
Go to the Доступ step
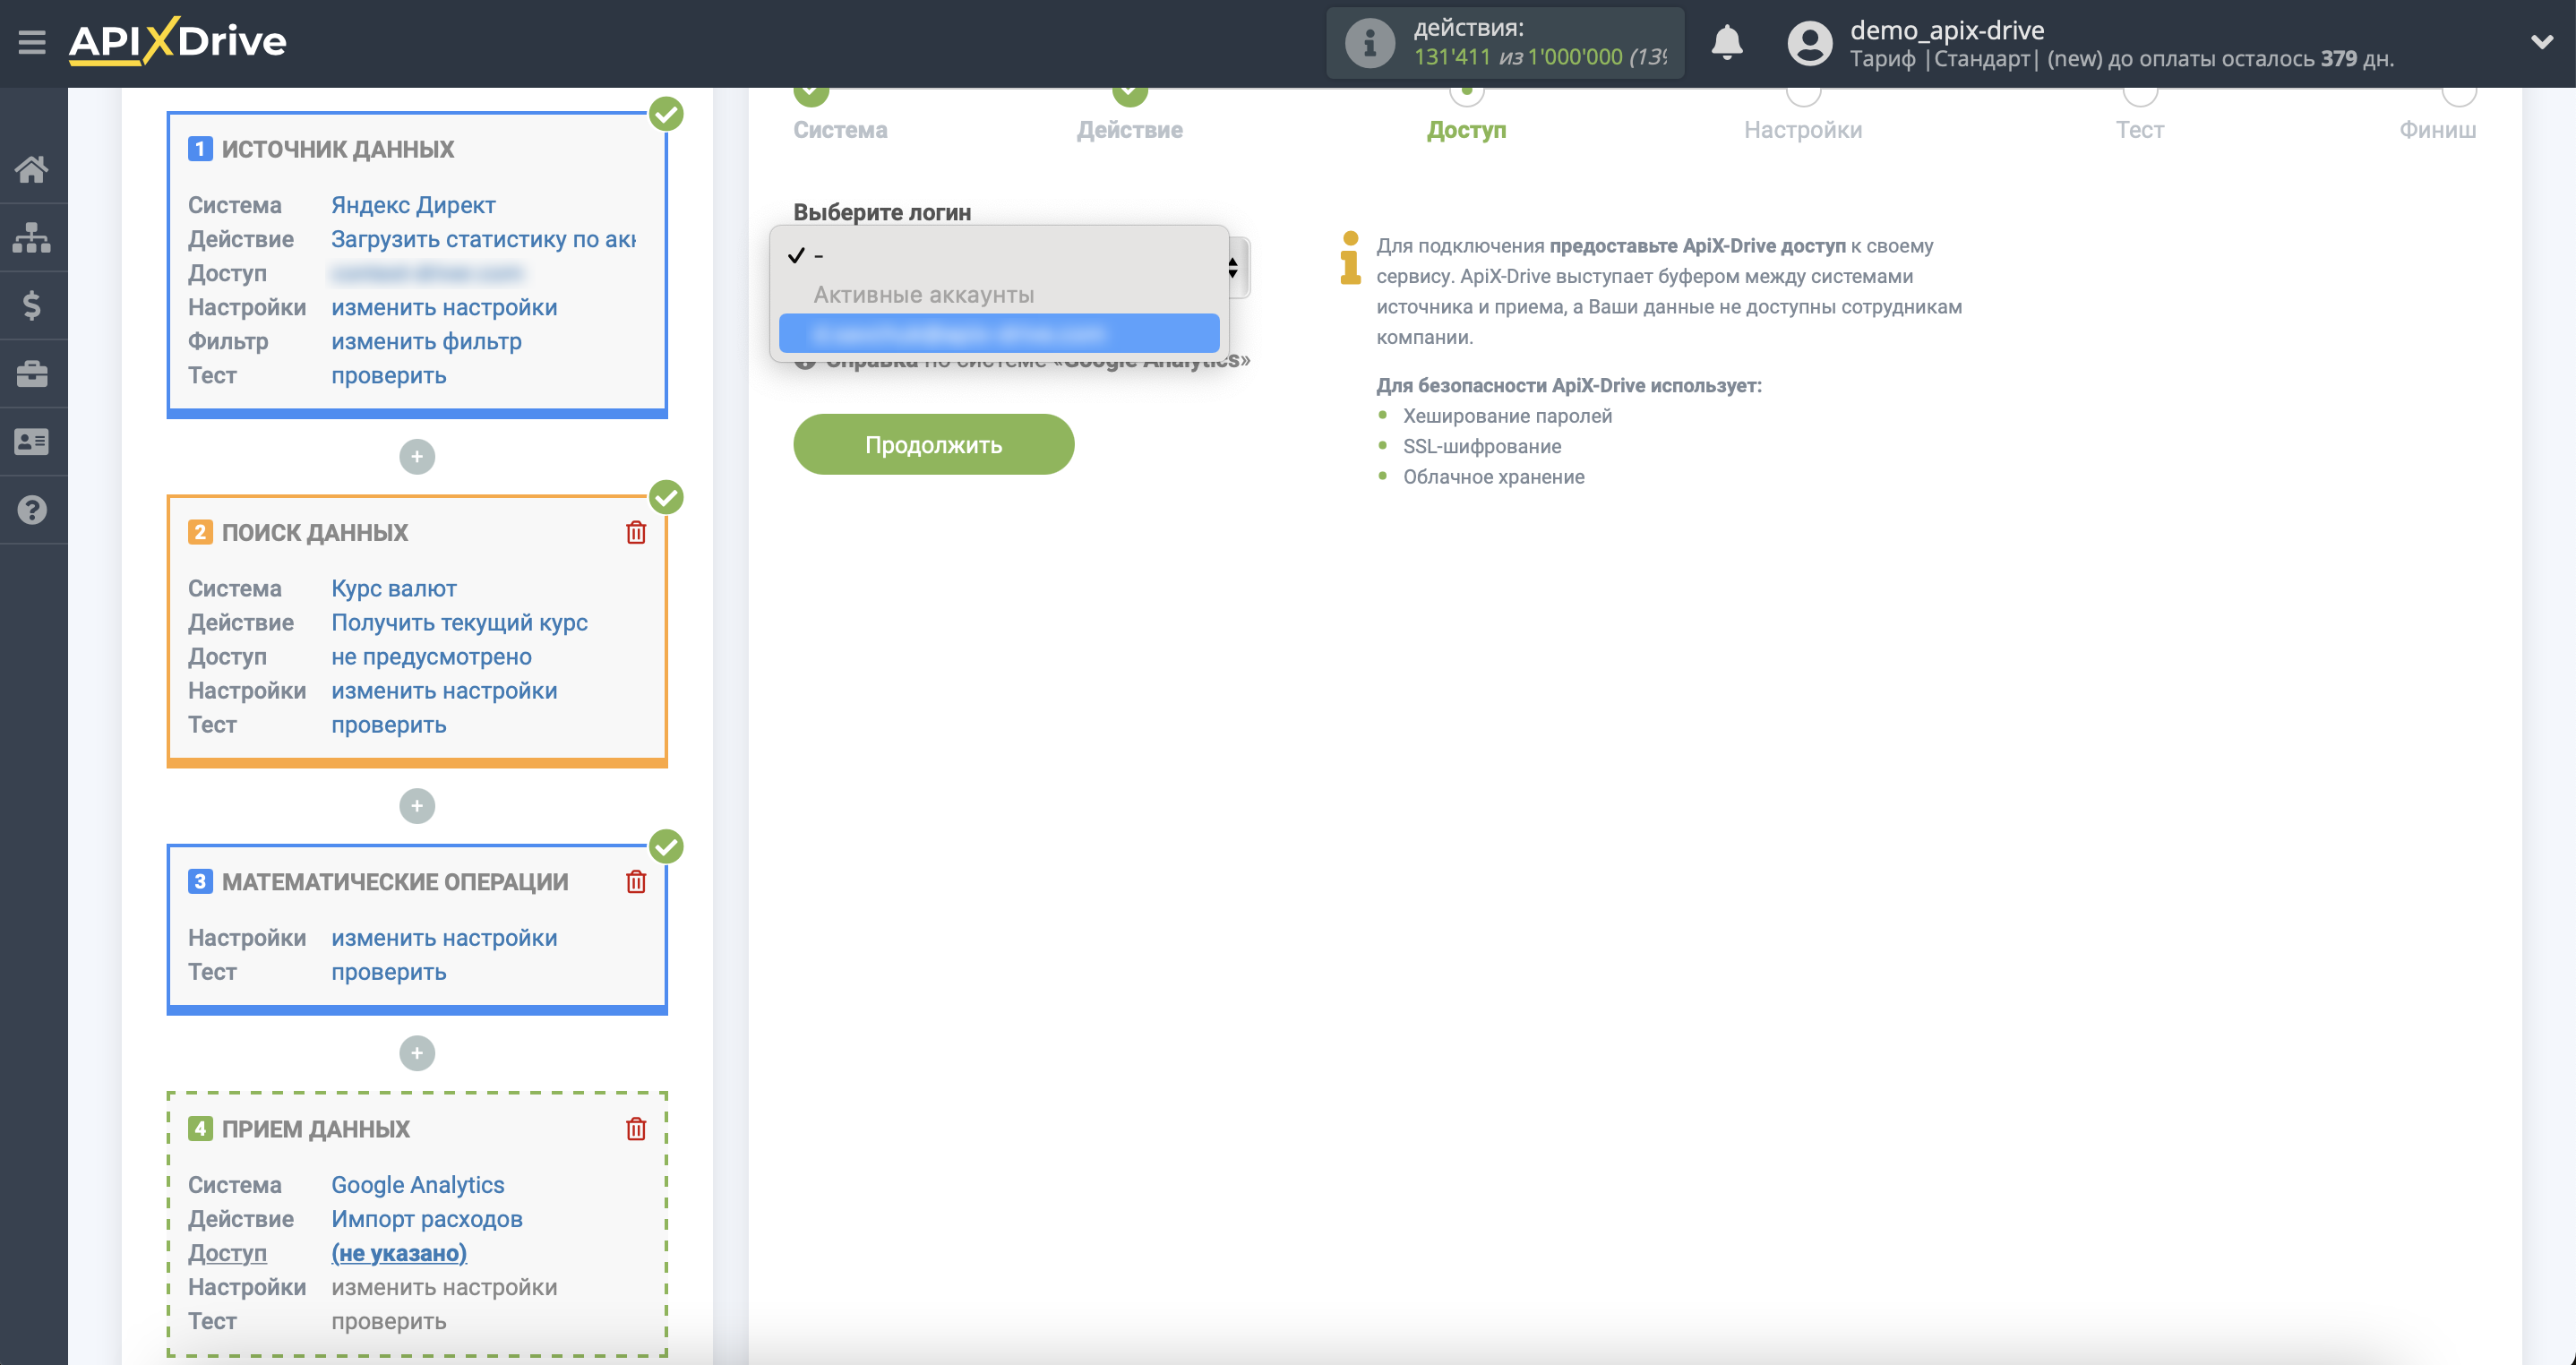pyautogui.click(x=1466, y=130)
